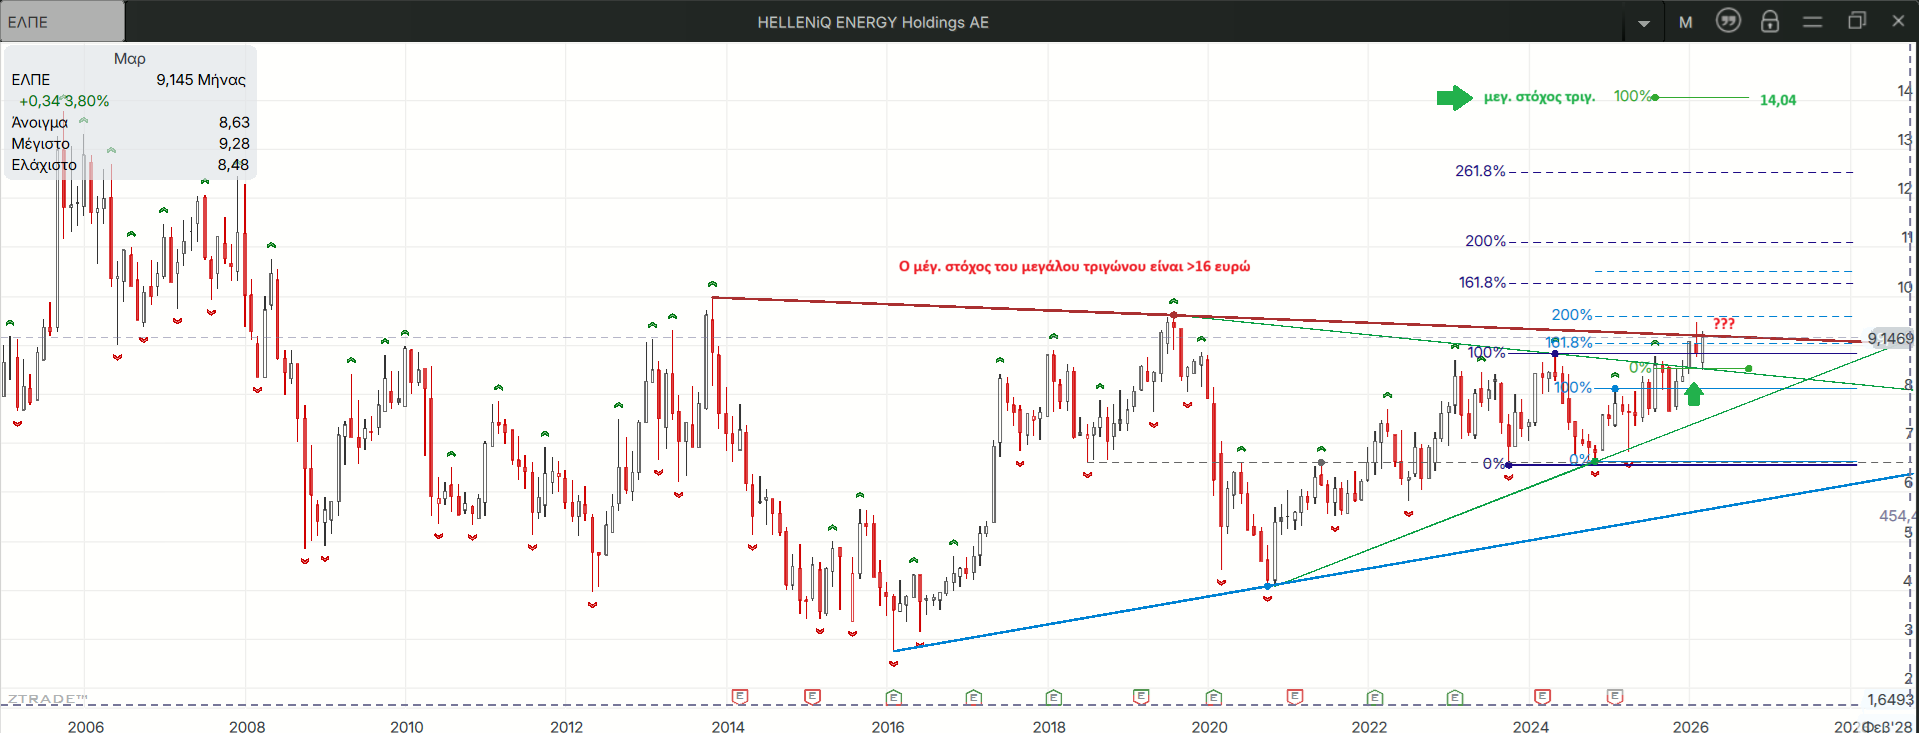
Task: Open the dropdown arrow in the title bar
Action: click(x=1644, y=23)
